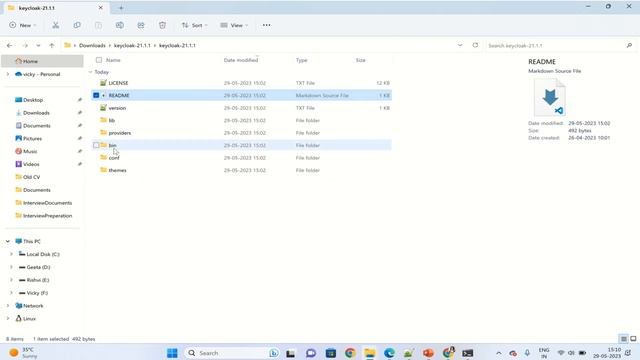Collapse the This PC node

(8, 241)
